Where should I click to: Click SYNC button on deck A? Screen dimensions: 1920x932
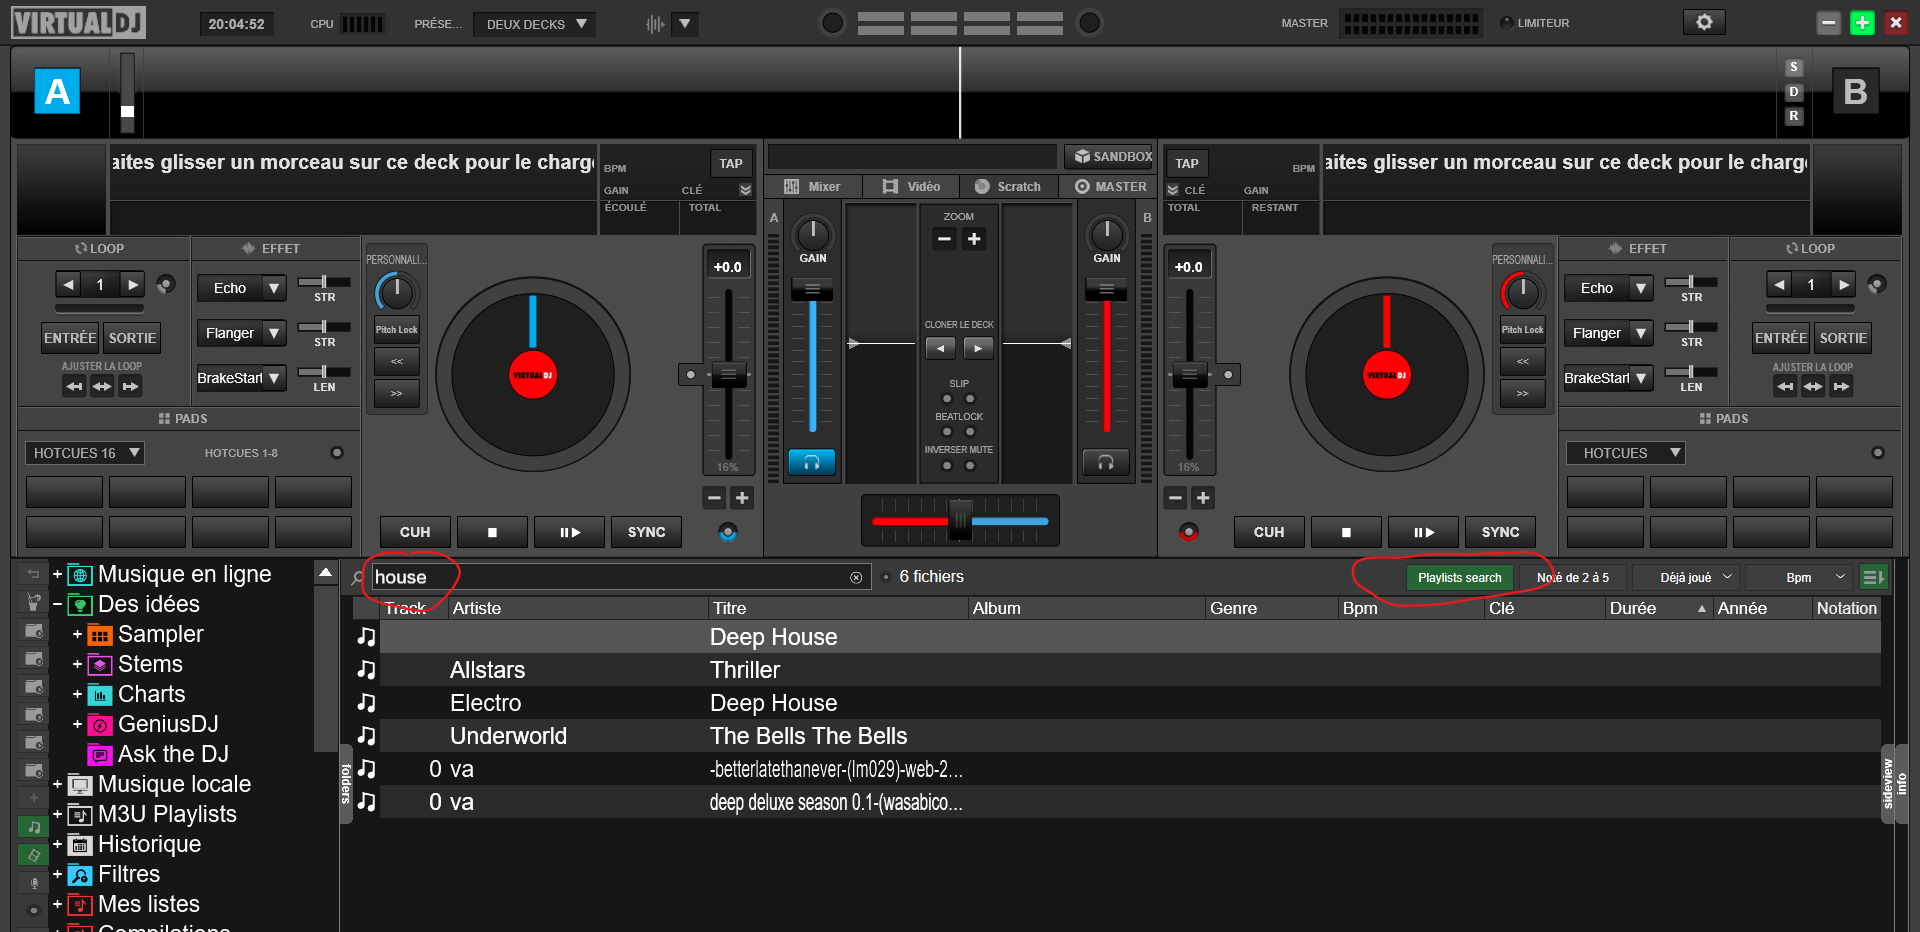point(646,532)
